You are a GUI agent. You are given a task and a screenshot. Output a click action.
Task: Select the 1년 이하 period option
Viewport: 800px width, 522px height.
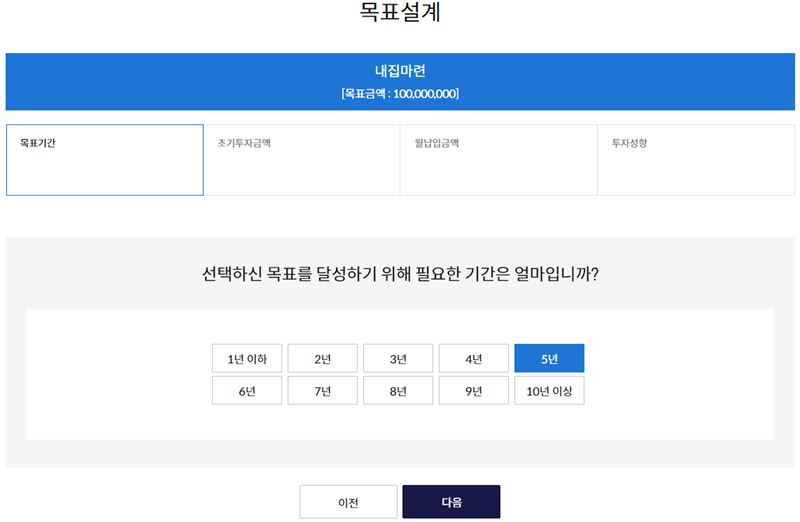[x=247, y=358]
